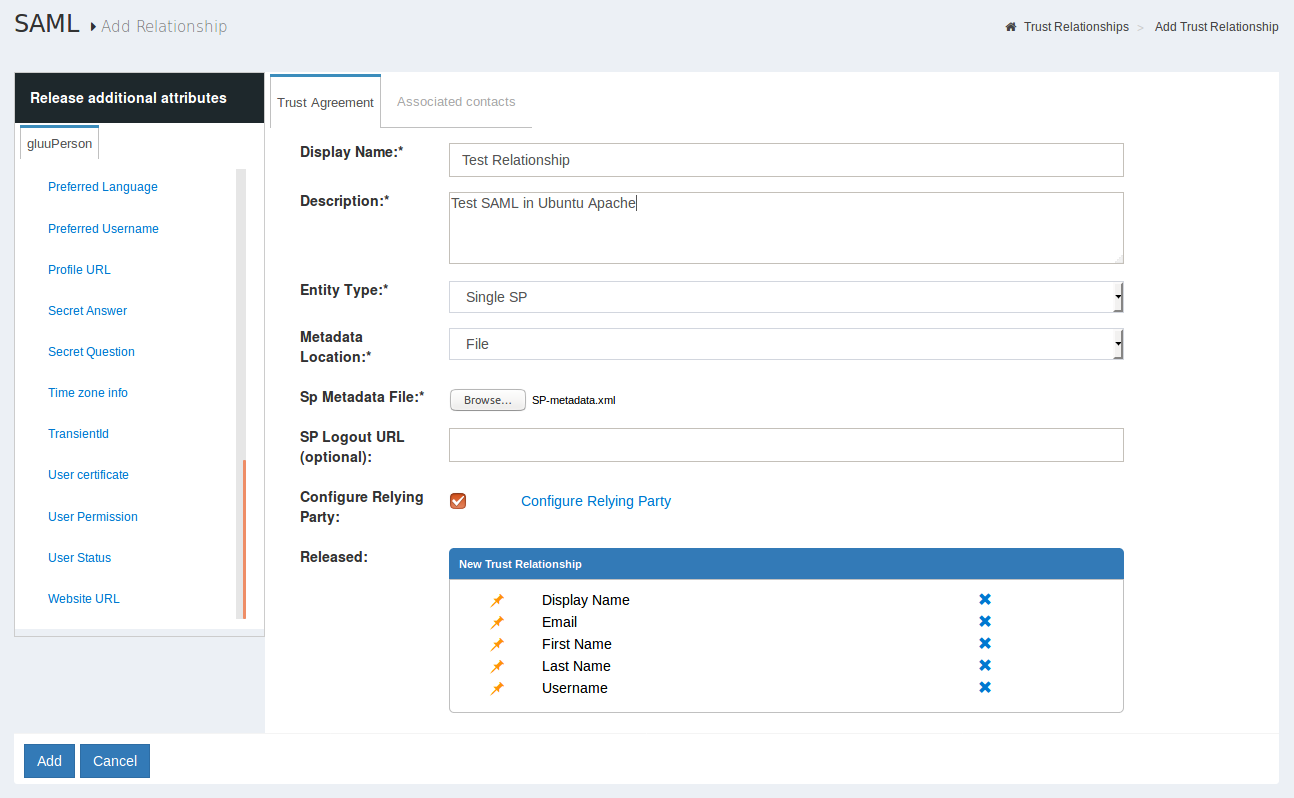The image size is (1294, 798).
Task: Remove the Display Name released attribute
Action: tap(985, 599)
